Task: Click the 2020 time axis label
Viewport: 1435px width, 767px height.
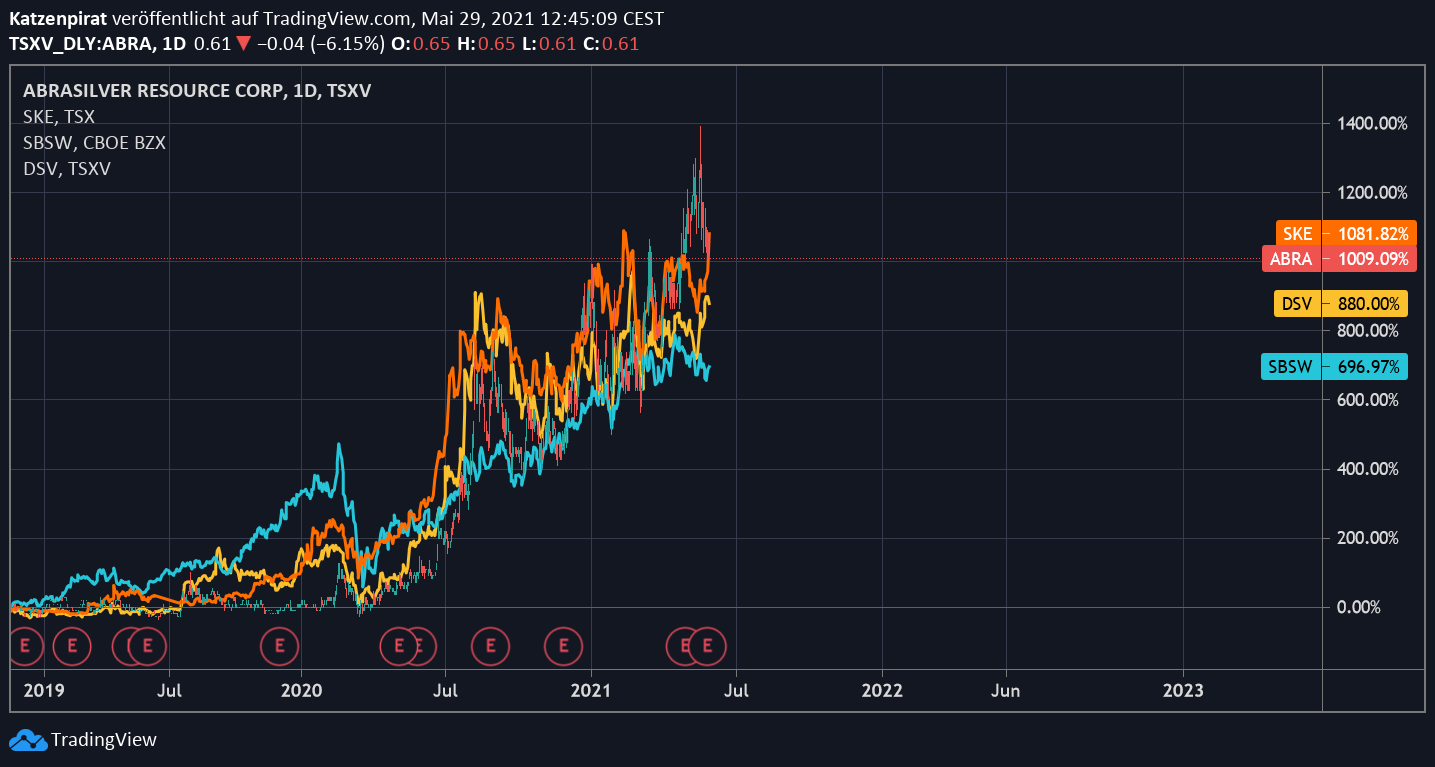Action: [x=301, y=690]
